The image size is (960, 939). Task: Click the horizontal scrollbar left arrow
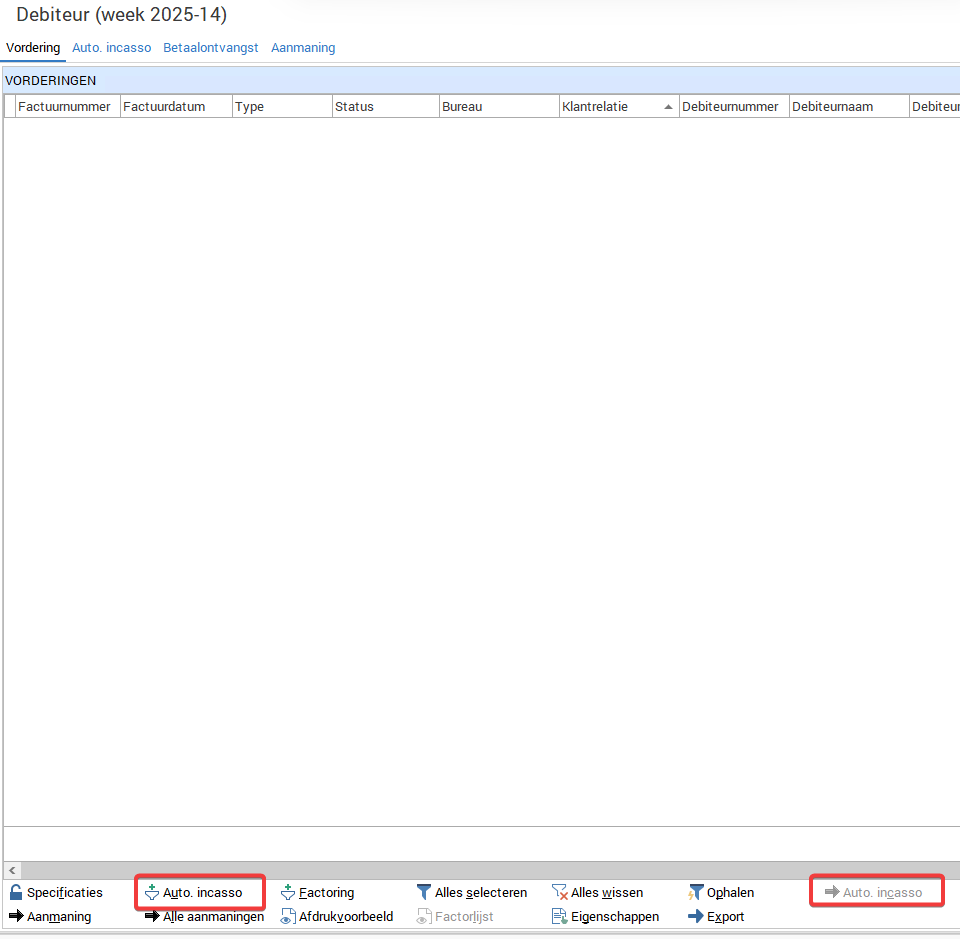click(x=12, y=870)
